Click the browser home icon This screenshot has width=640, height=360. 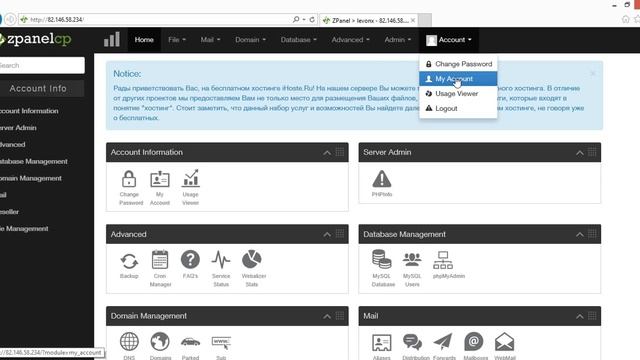click(x=625, y=19)
